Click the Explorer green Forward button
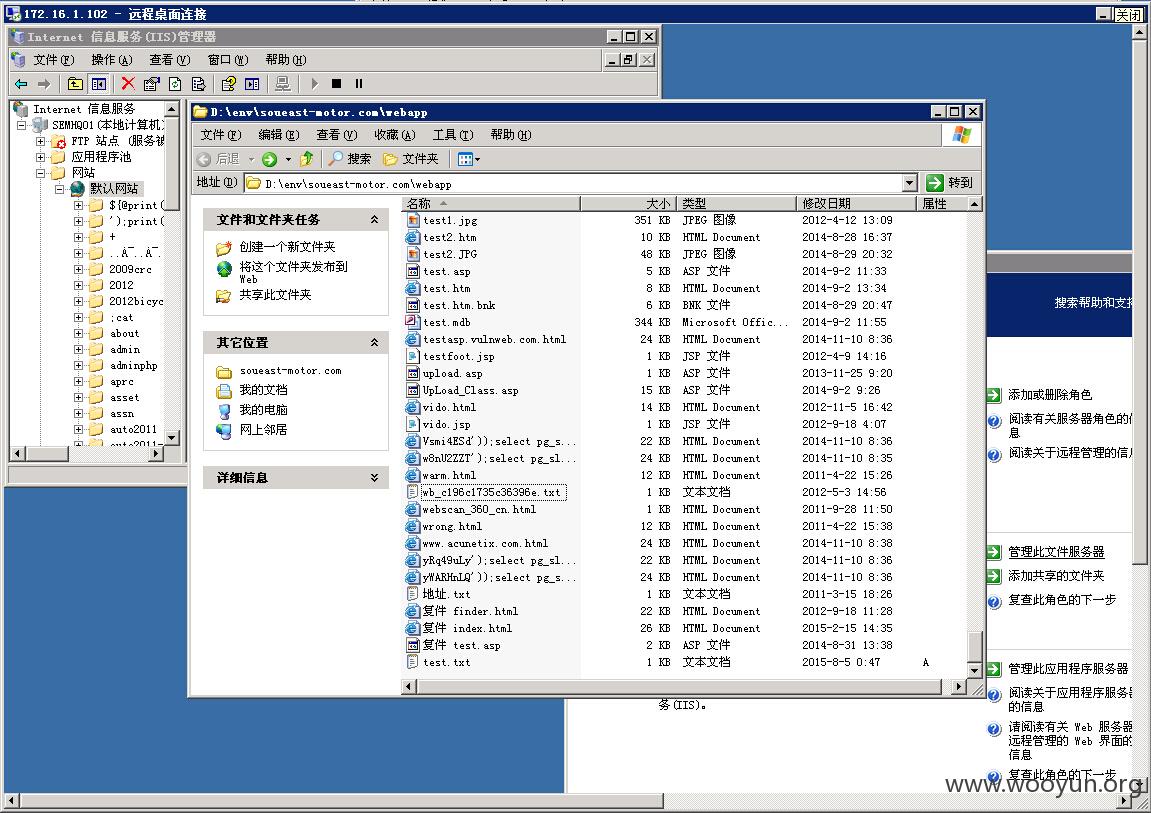Image resolution: width=1151 pixels, height=813 pixels. point(269,158)
